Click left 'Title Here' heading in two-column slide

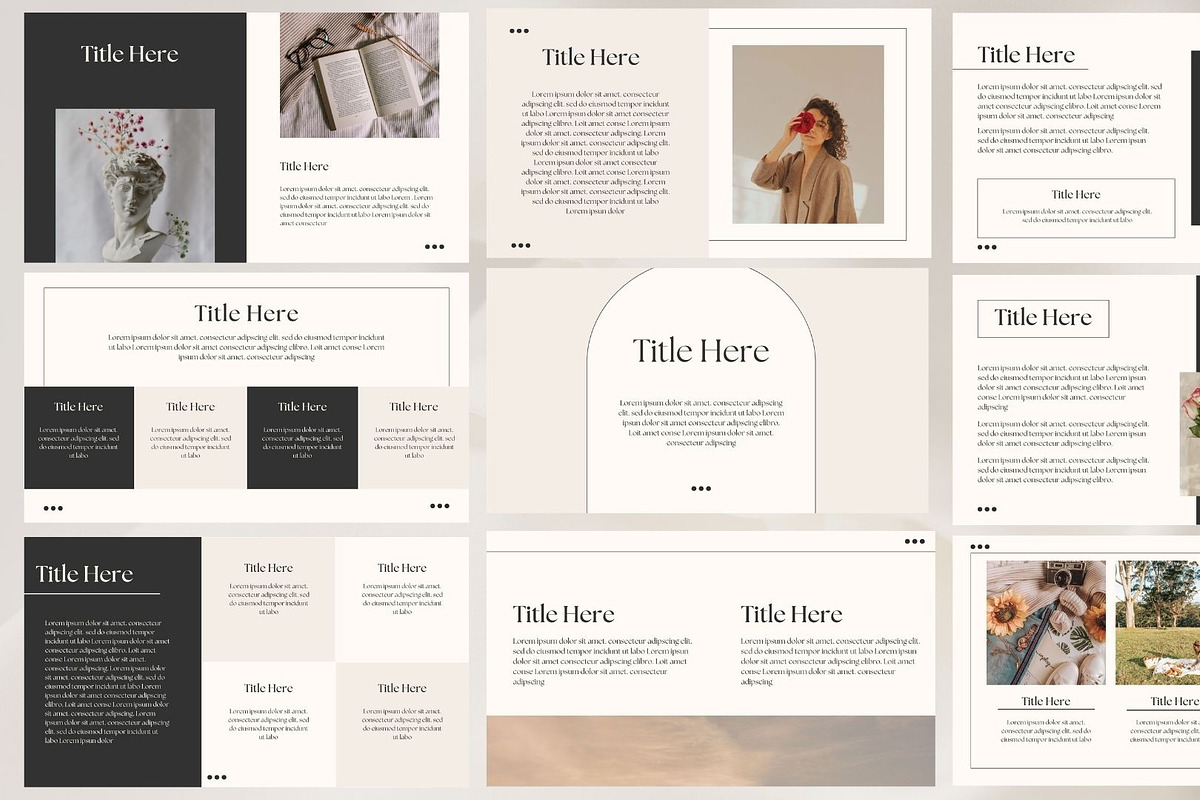tap(564, 614)
